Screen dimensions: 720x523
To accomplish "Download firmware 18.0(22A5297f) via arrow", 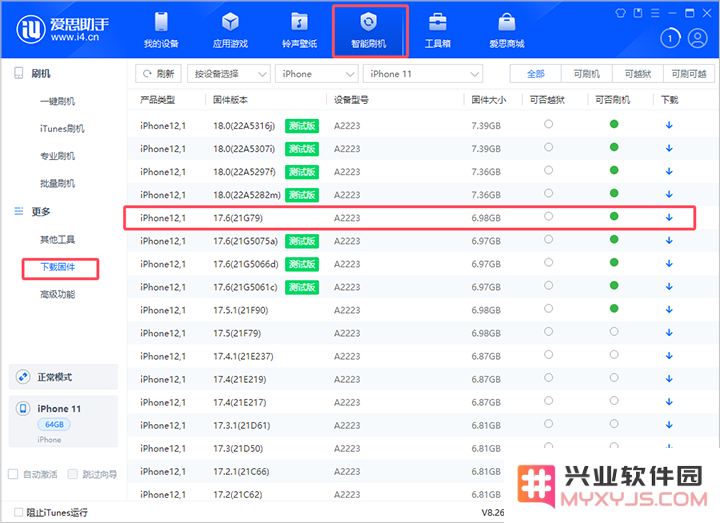I will (x=669, y=171).
